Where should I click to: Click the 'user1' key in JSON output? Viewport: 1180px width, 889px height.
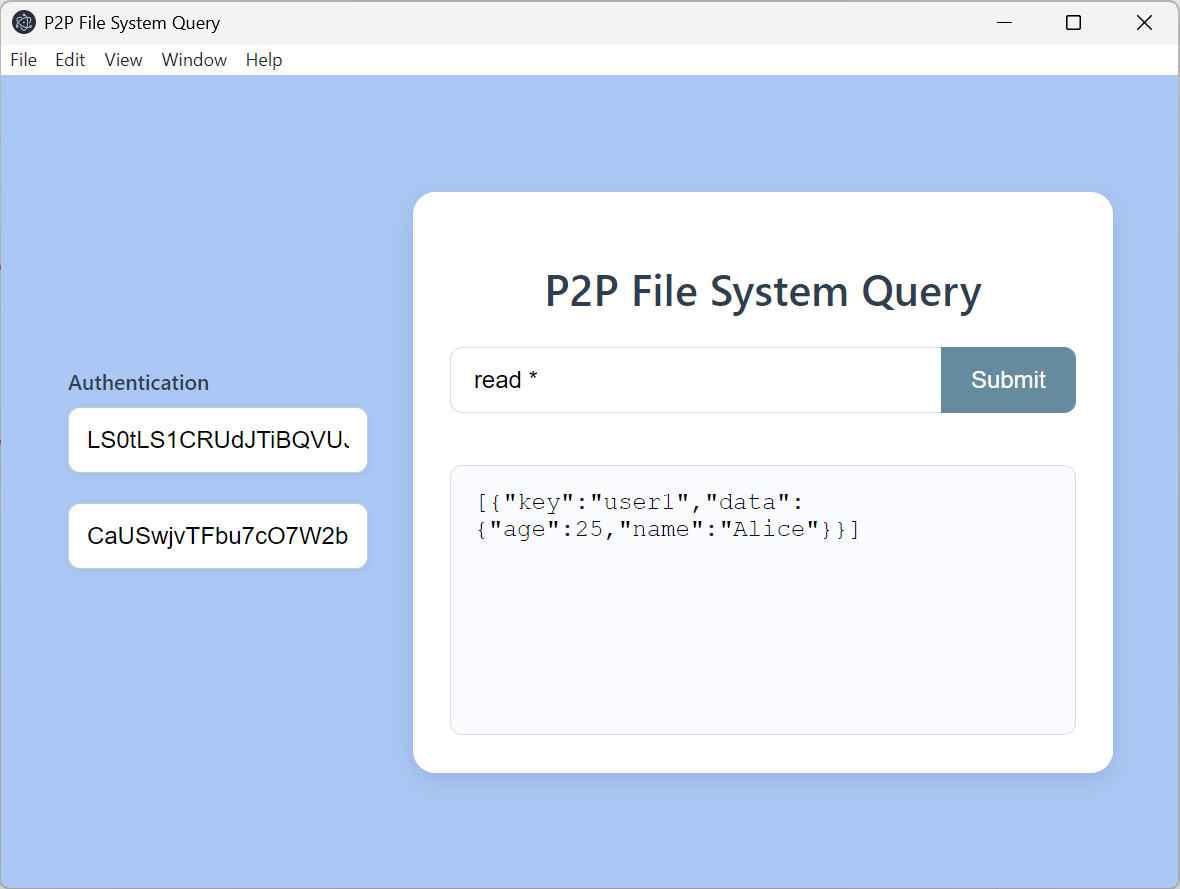coord(640,502)
